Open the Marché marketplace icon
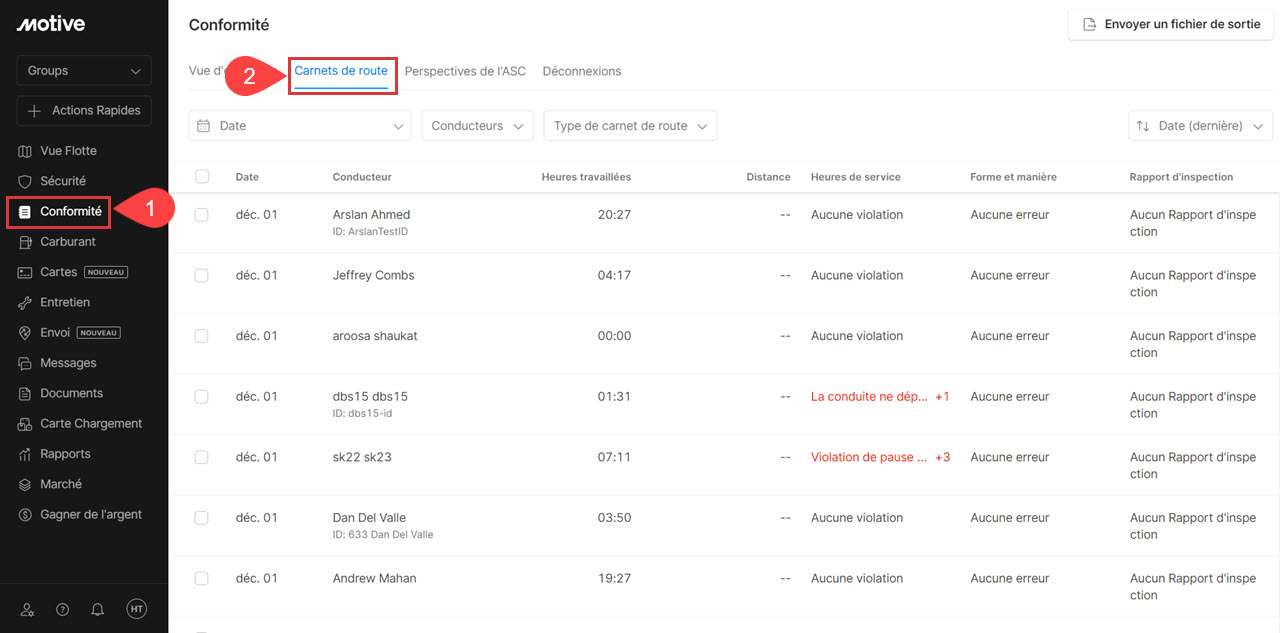1280x633 pixels. [26, 484]
